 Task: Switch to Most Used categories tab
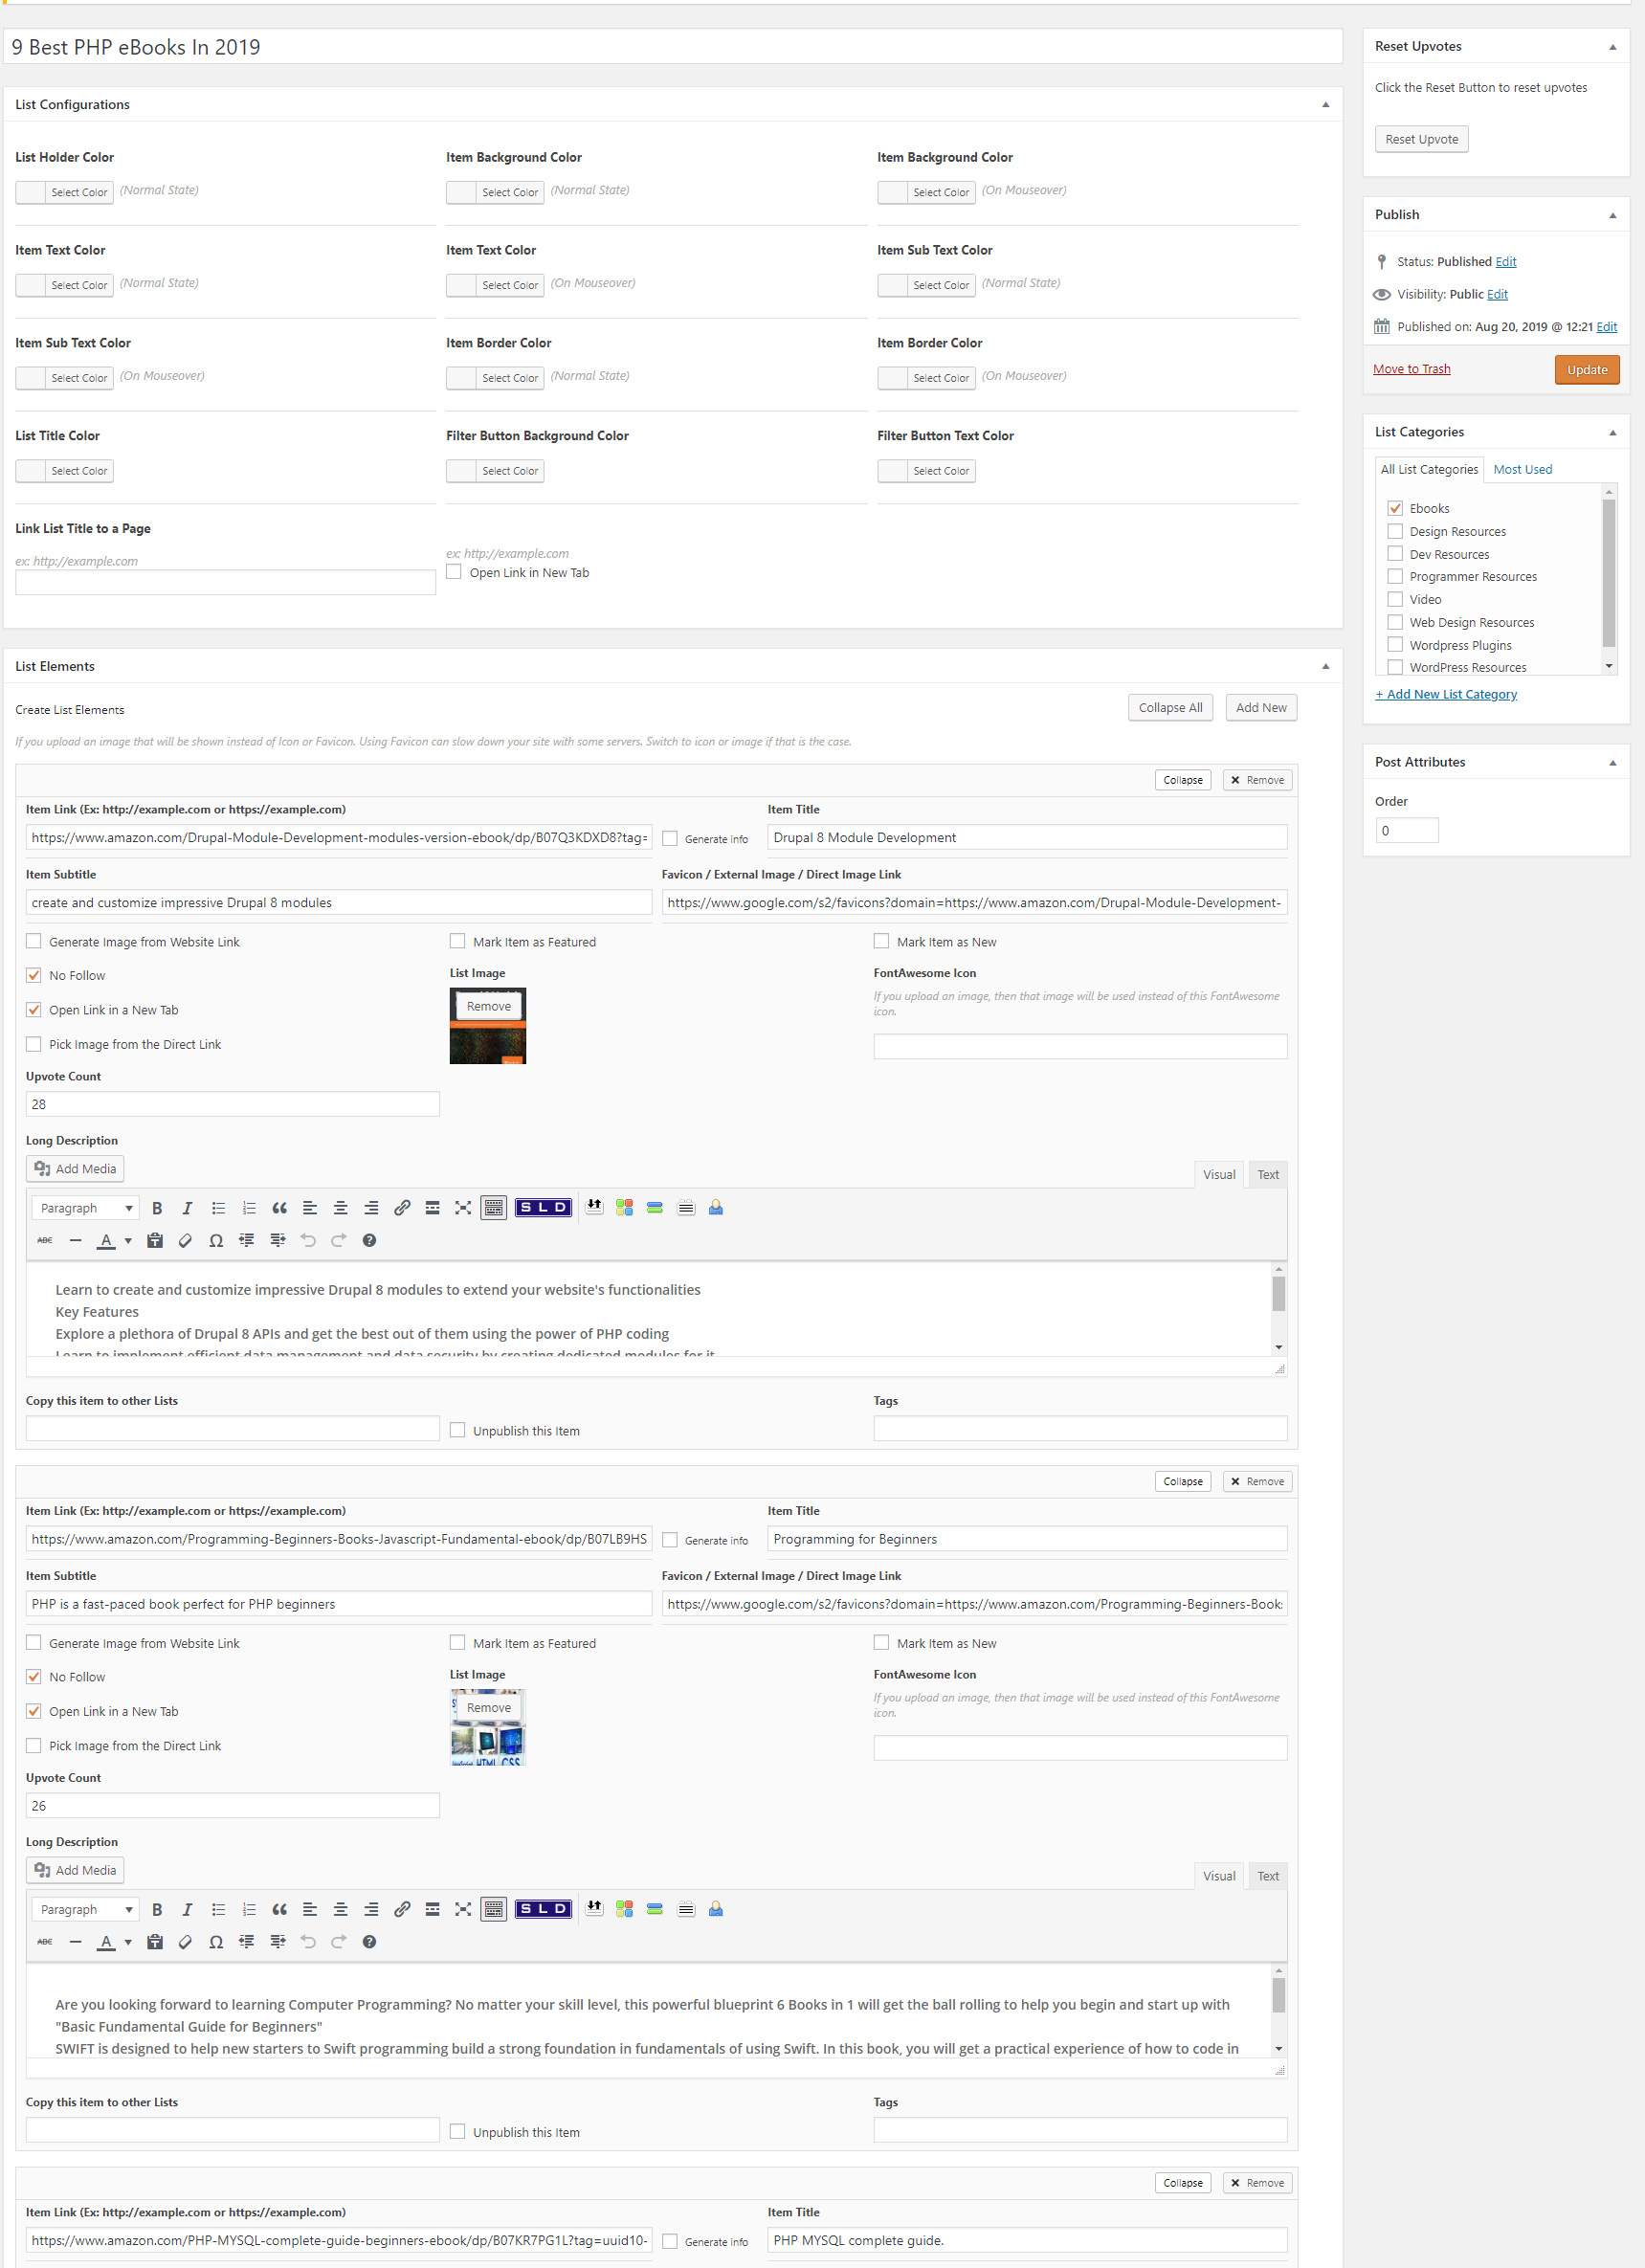point(1522,470)
